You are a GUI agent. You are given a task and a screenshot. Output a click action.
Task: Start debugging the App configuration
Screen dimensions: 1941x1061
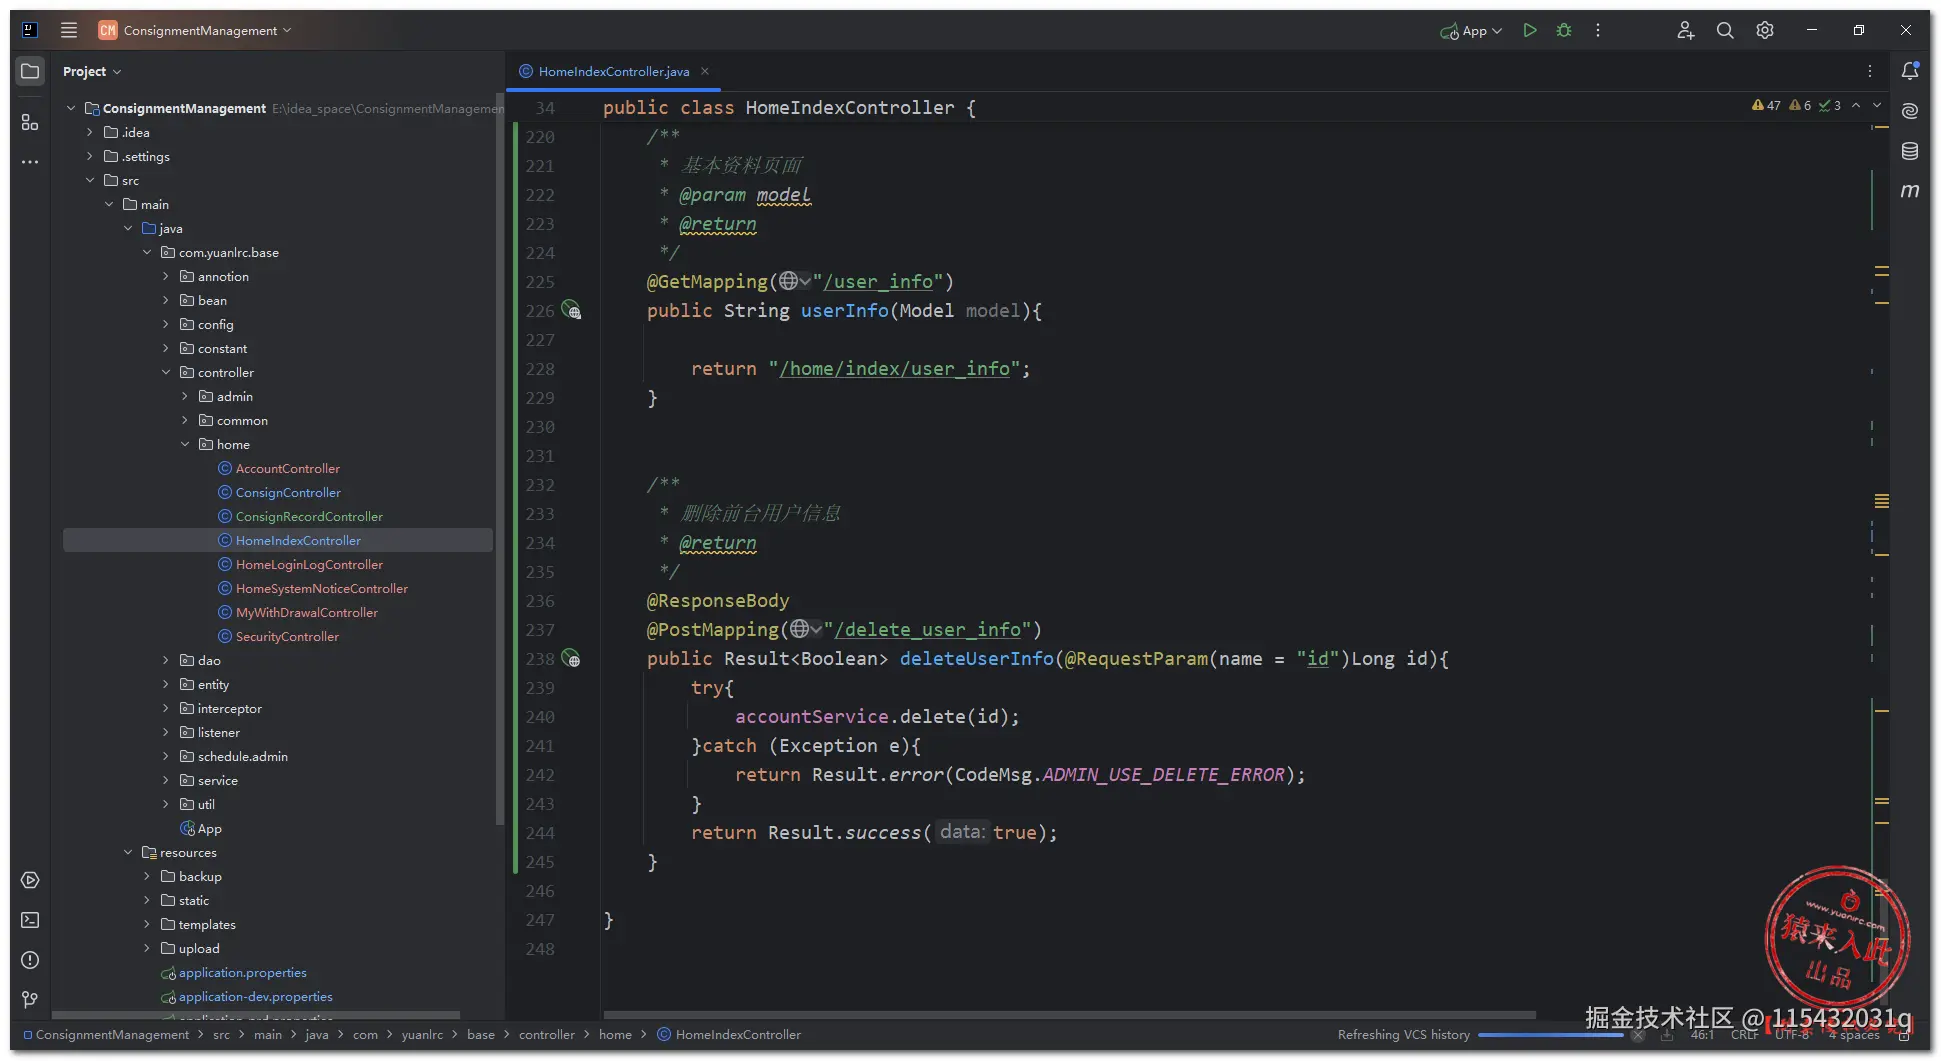pos(1564,31)
